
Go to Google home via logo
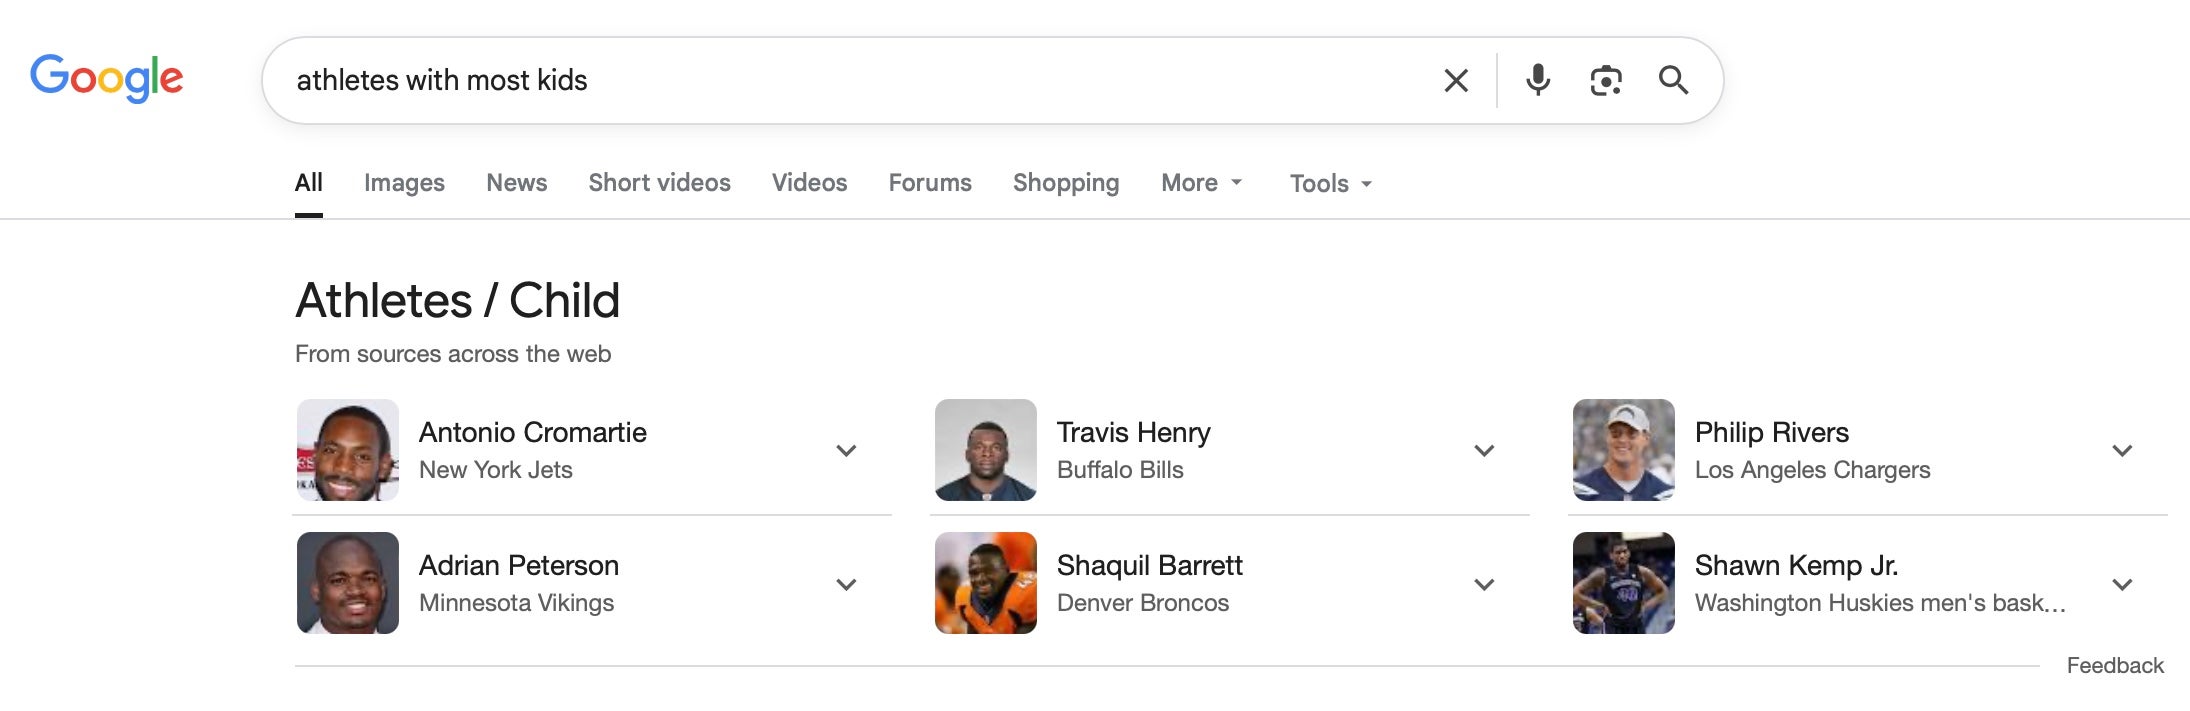(106, 78)
